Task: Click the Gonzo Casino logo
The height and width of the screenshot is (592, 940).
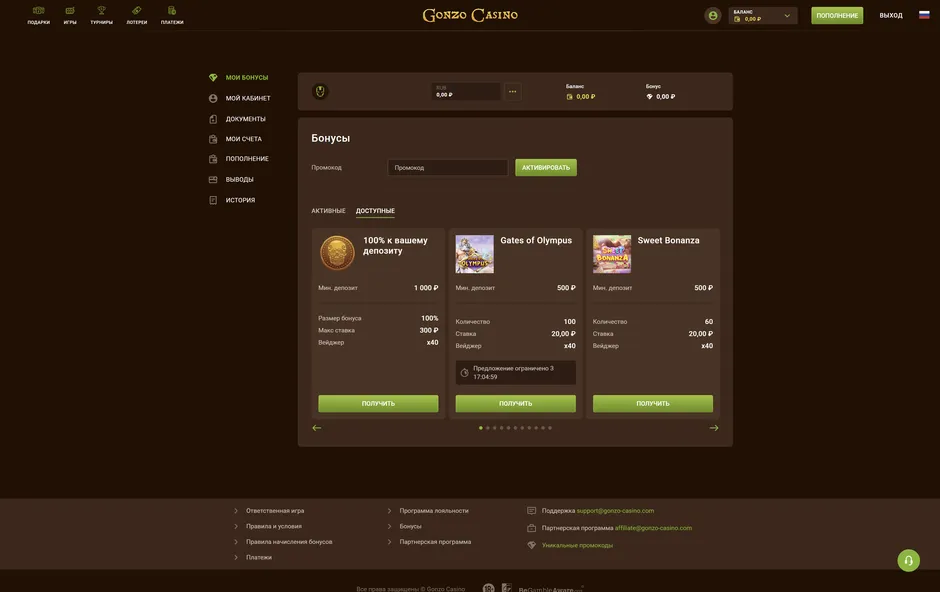Action: click(470, 15)
